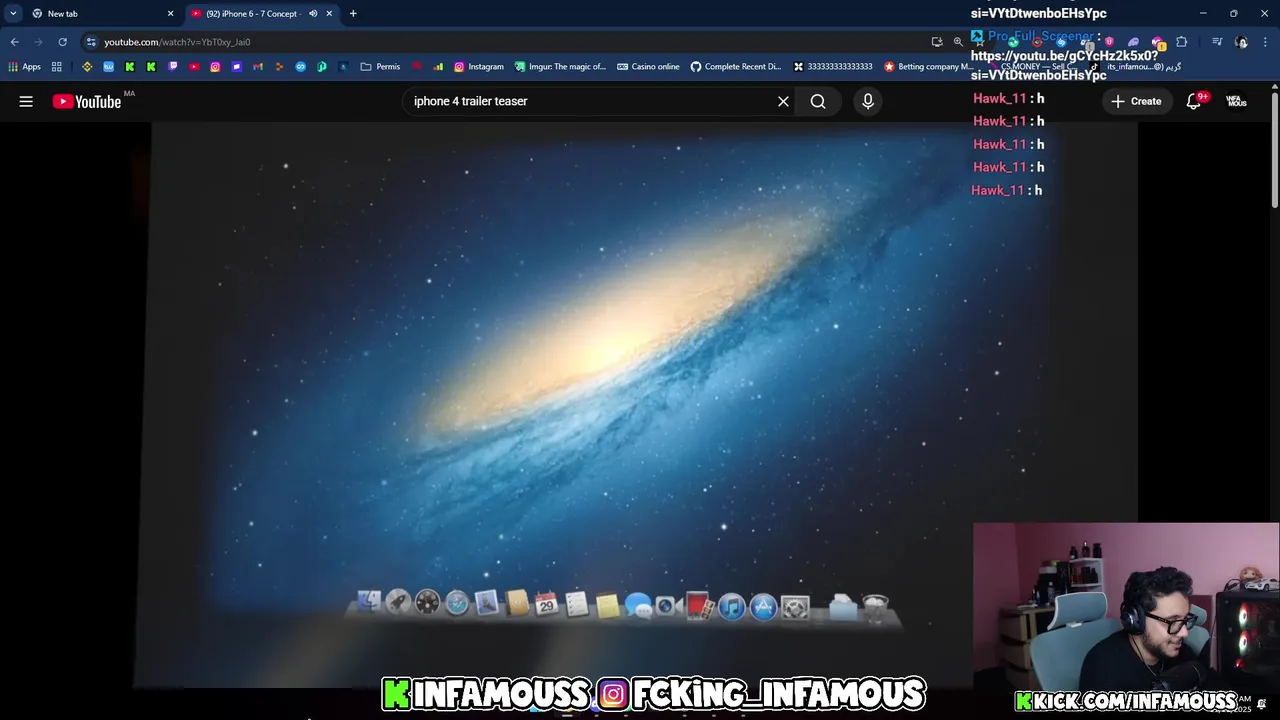Screen dimensions: 1280x720
Task: Open the YouTube guide hamburger menu
Action: (26, 101)
